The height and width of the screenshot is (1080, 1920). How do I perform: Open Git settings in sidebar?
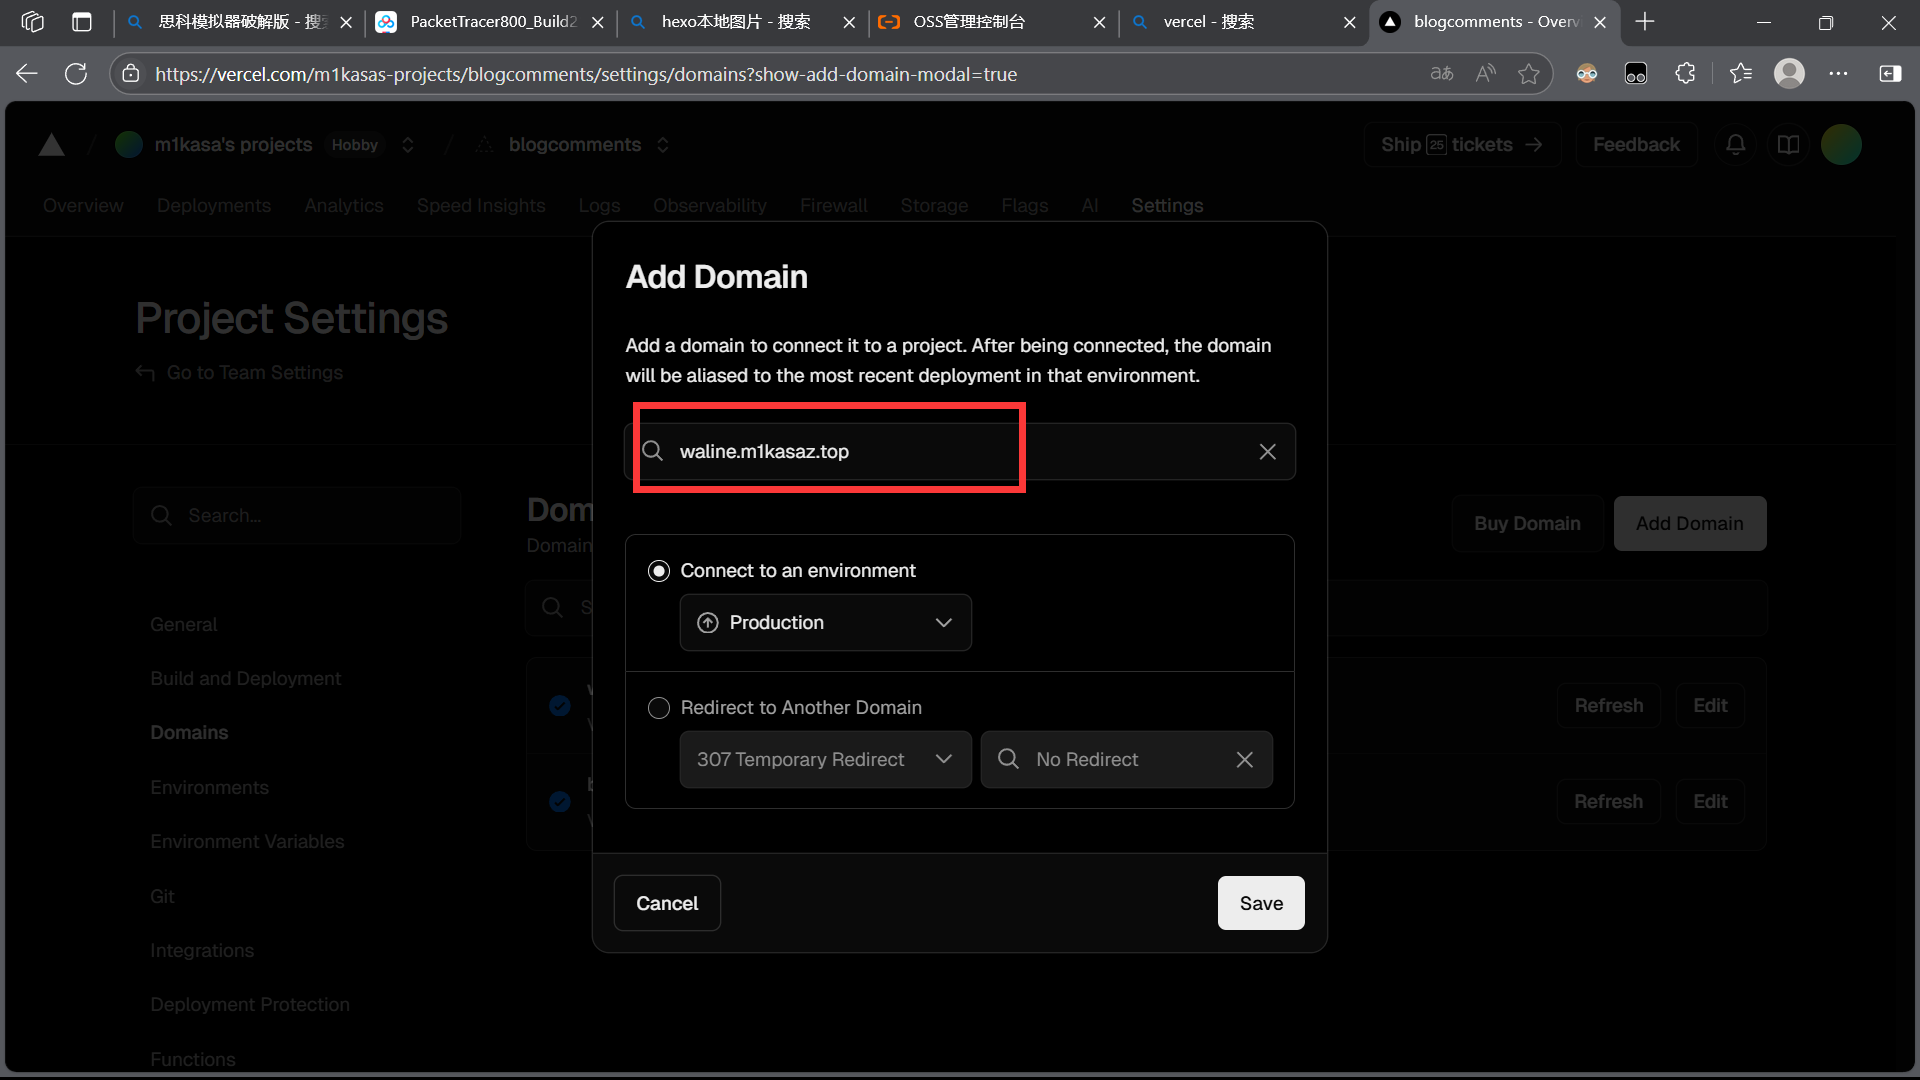[x=162, y=897]
